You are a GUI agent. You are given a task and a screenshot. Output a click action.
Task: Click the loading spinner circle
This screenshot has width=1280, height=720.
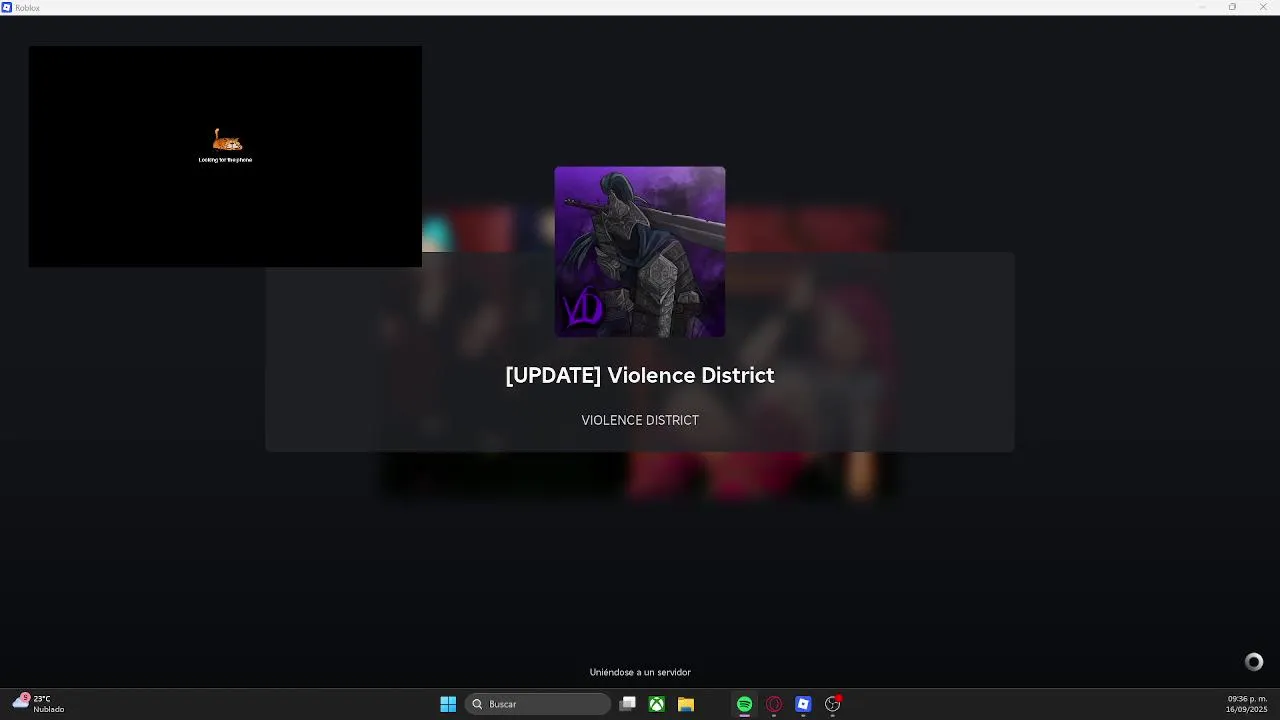(1254, 662)
